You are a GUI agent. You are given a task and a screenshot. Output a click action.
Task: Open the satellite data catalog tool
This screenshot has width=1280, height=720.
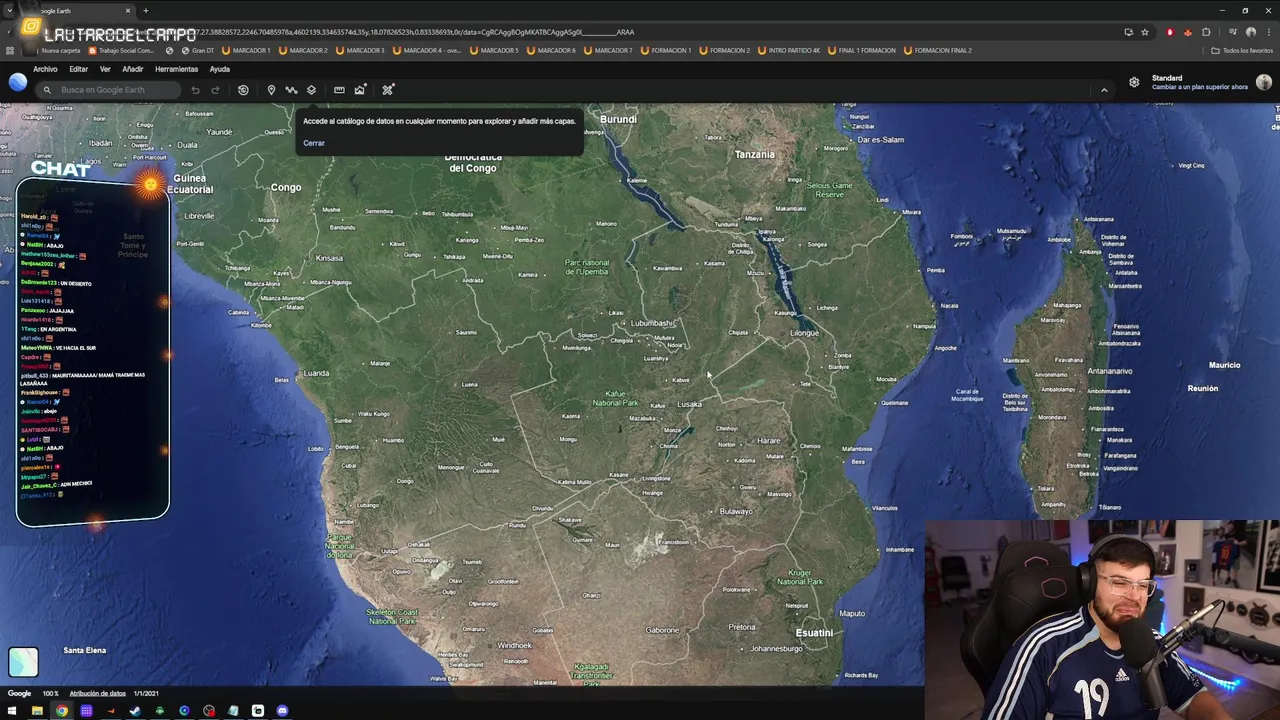coord(388,90)
